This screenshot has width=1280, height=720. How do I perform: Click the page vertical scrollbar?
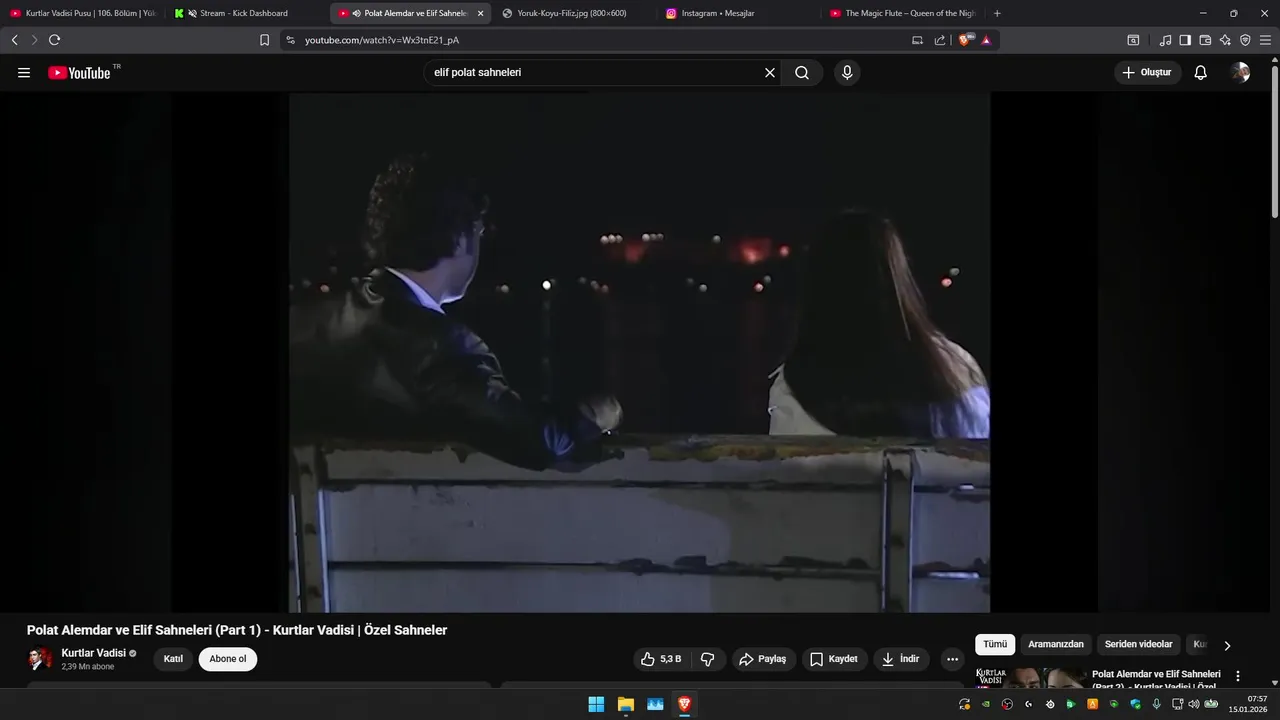tap(1274, 140)
